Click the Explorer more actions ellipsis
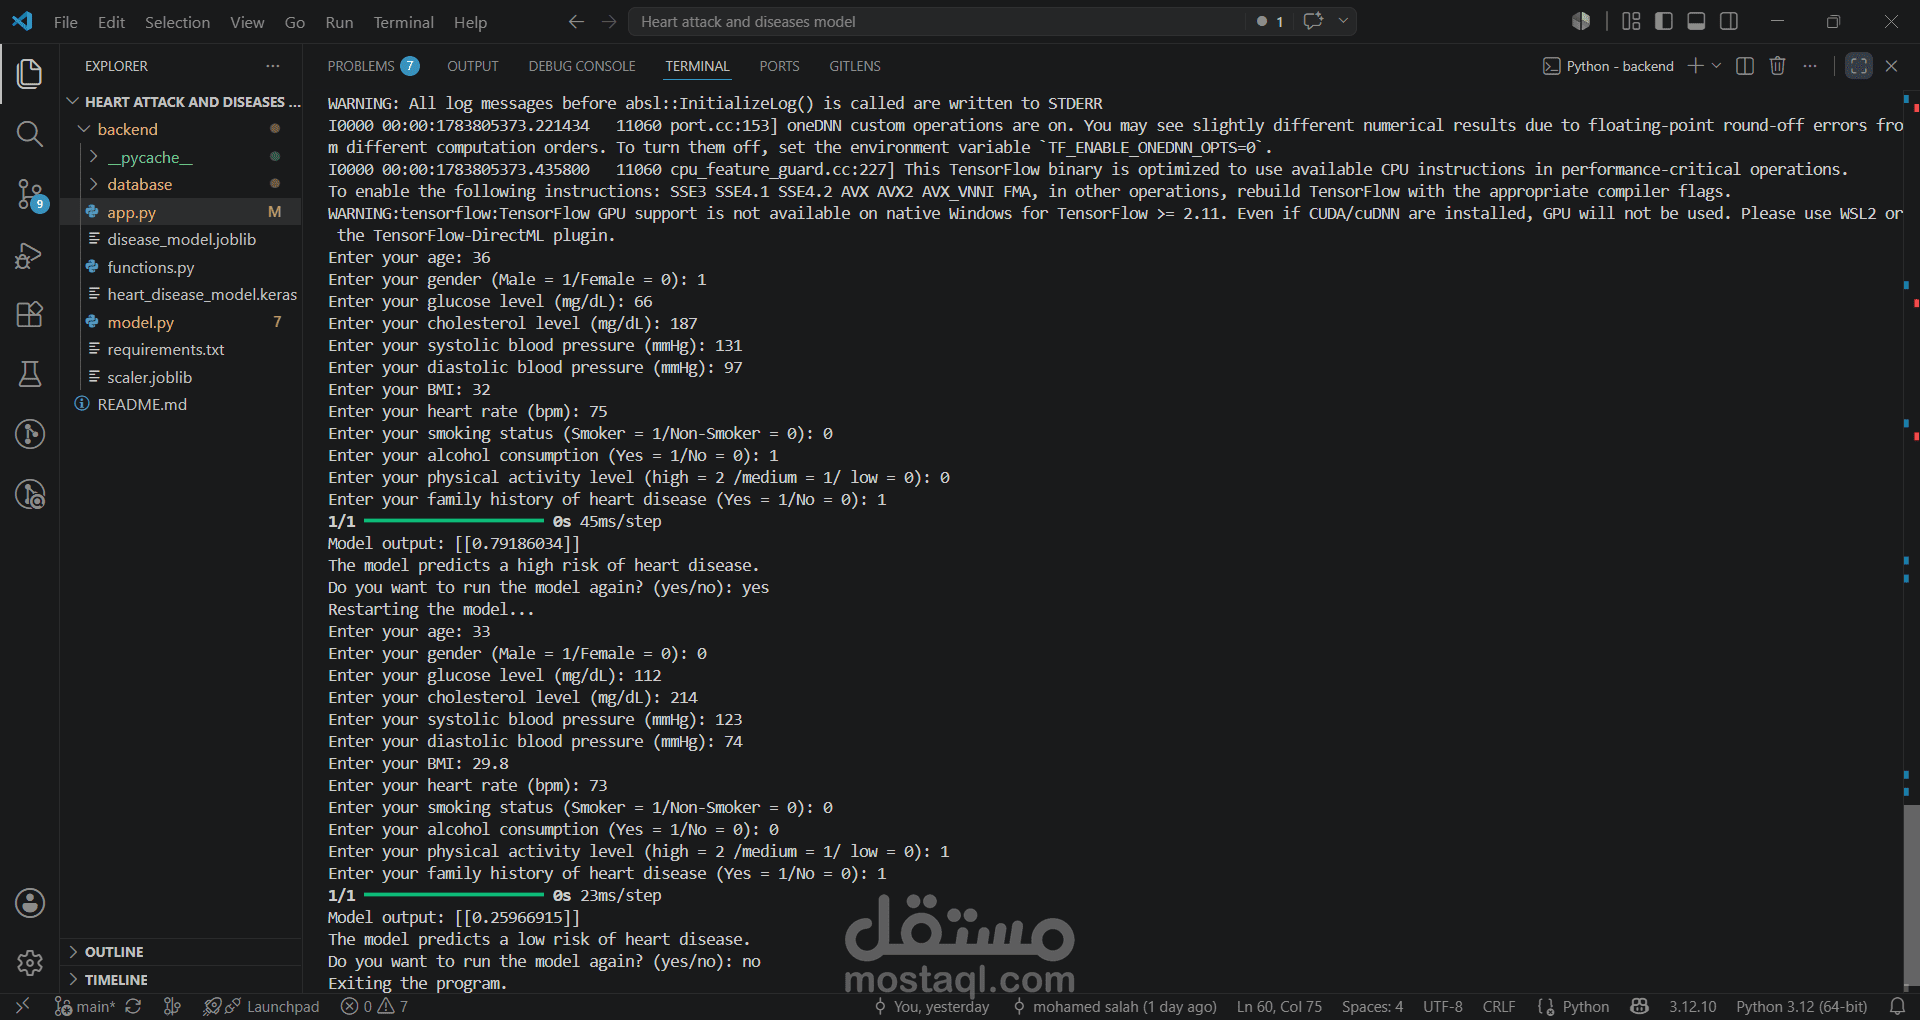 (273, 66)
